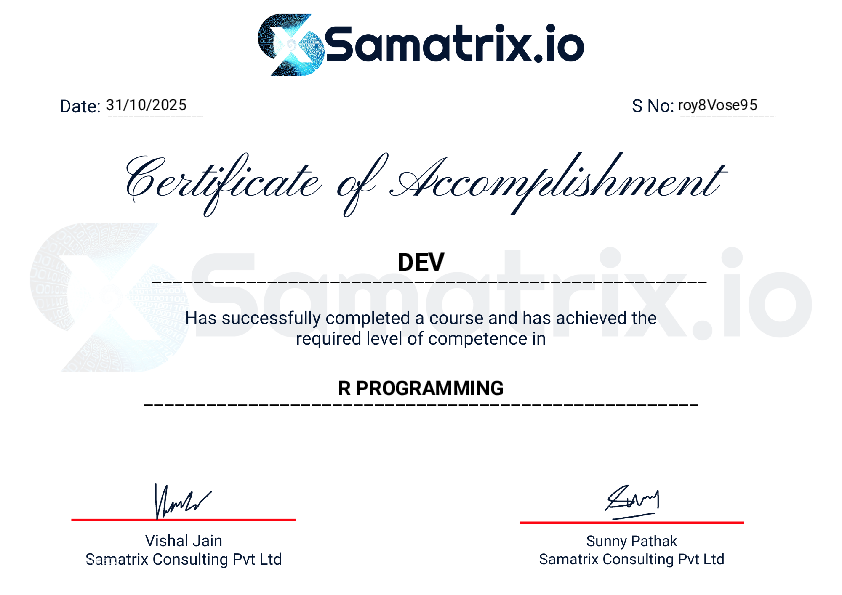The height and width of the screenshot is (595, 842).
Task: Click the 'Certificate of Accomplishment' heading
Action: point(426,184)
